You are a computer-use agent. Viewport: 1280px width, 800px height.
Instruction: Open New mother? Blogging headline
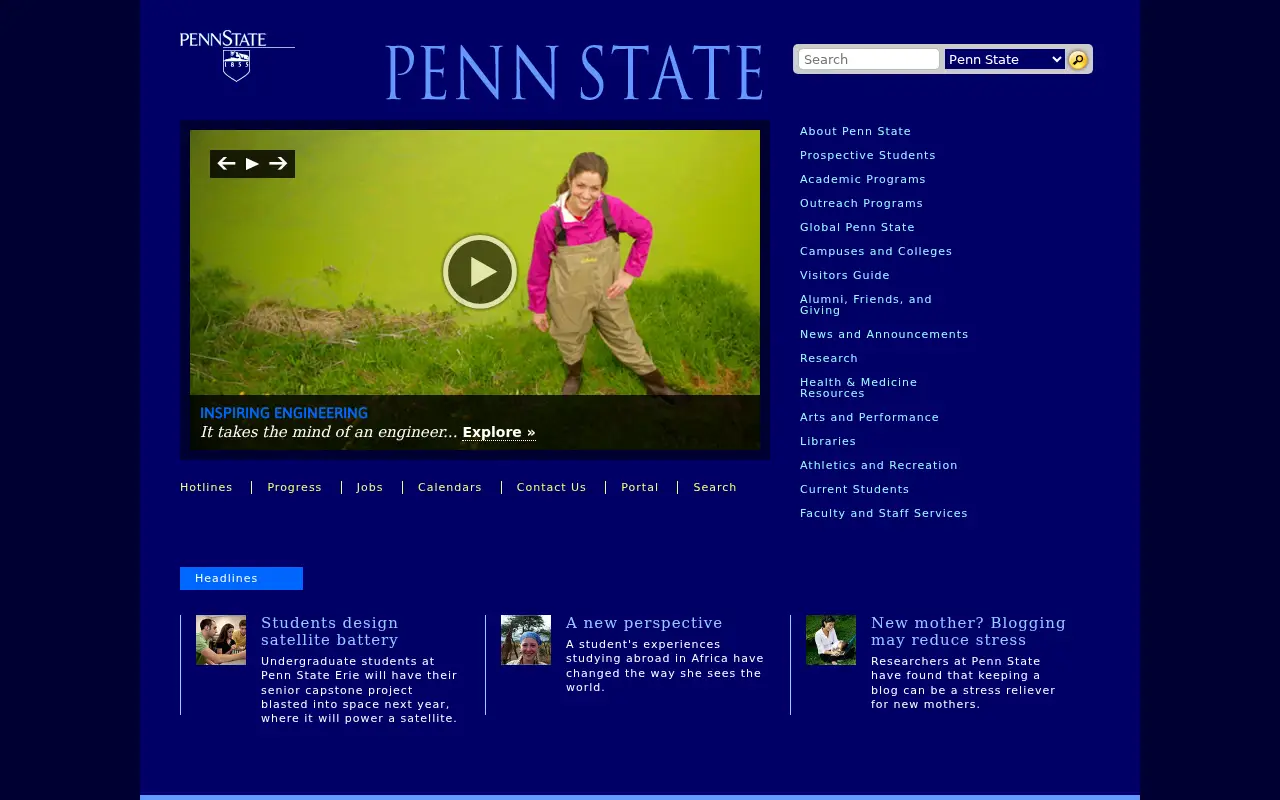[x=968, y=632]
